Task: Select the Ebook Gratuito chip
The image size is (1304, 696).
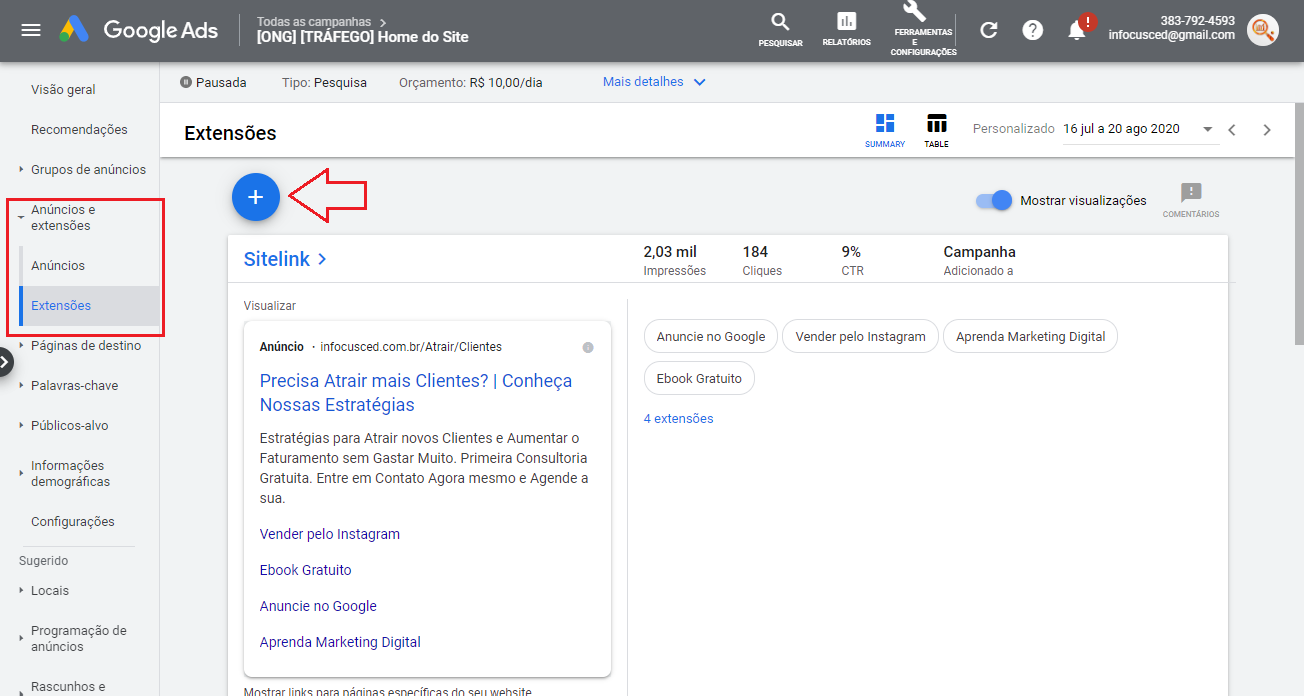Action: 699,378
